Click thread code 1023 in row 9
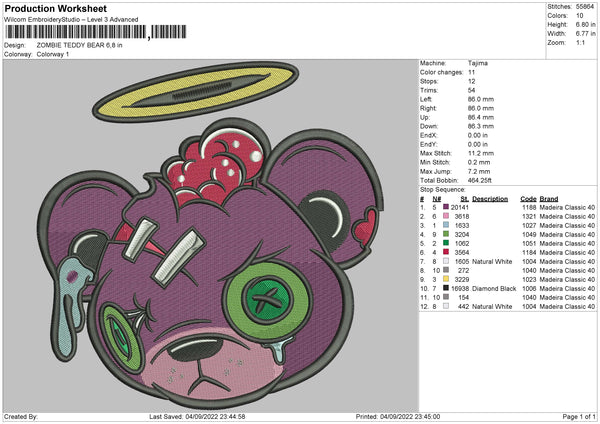600x424 pixels. pos(529,279)
